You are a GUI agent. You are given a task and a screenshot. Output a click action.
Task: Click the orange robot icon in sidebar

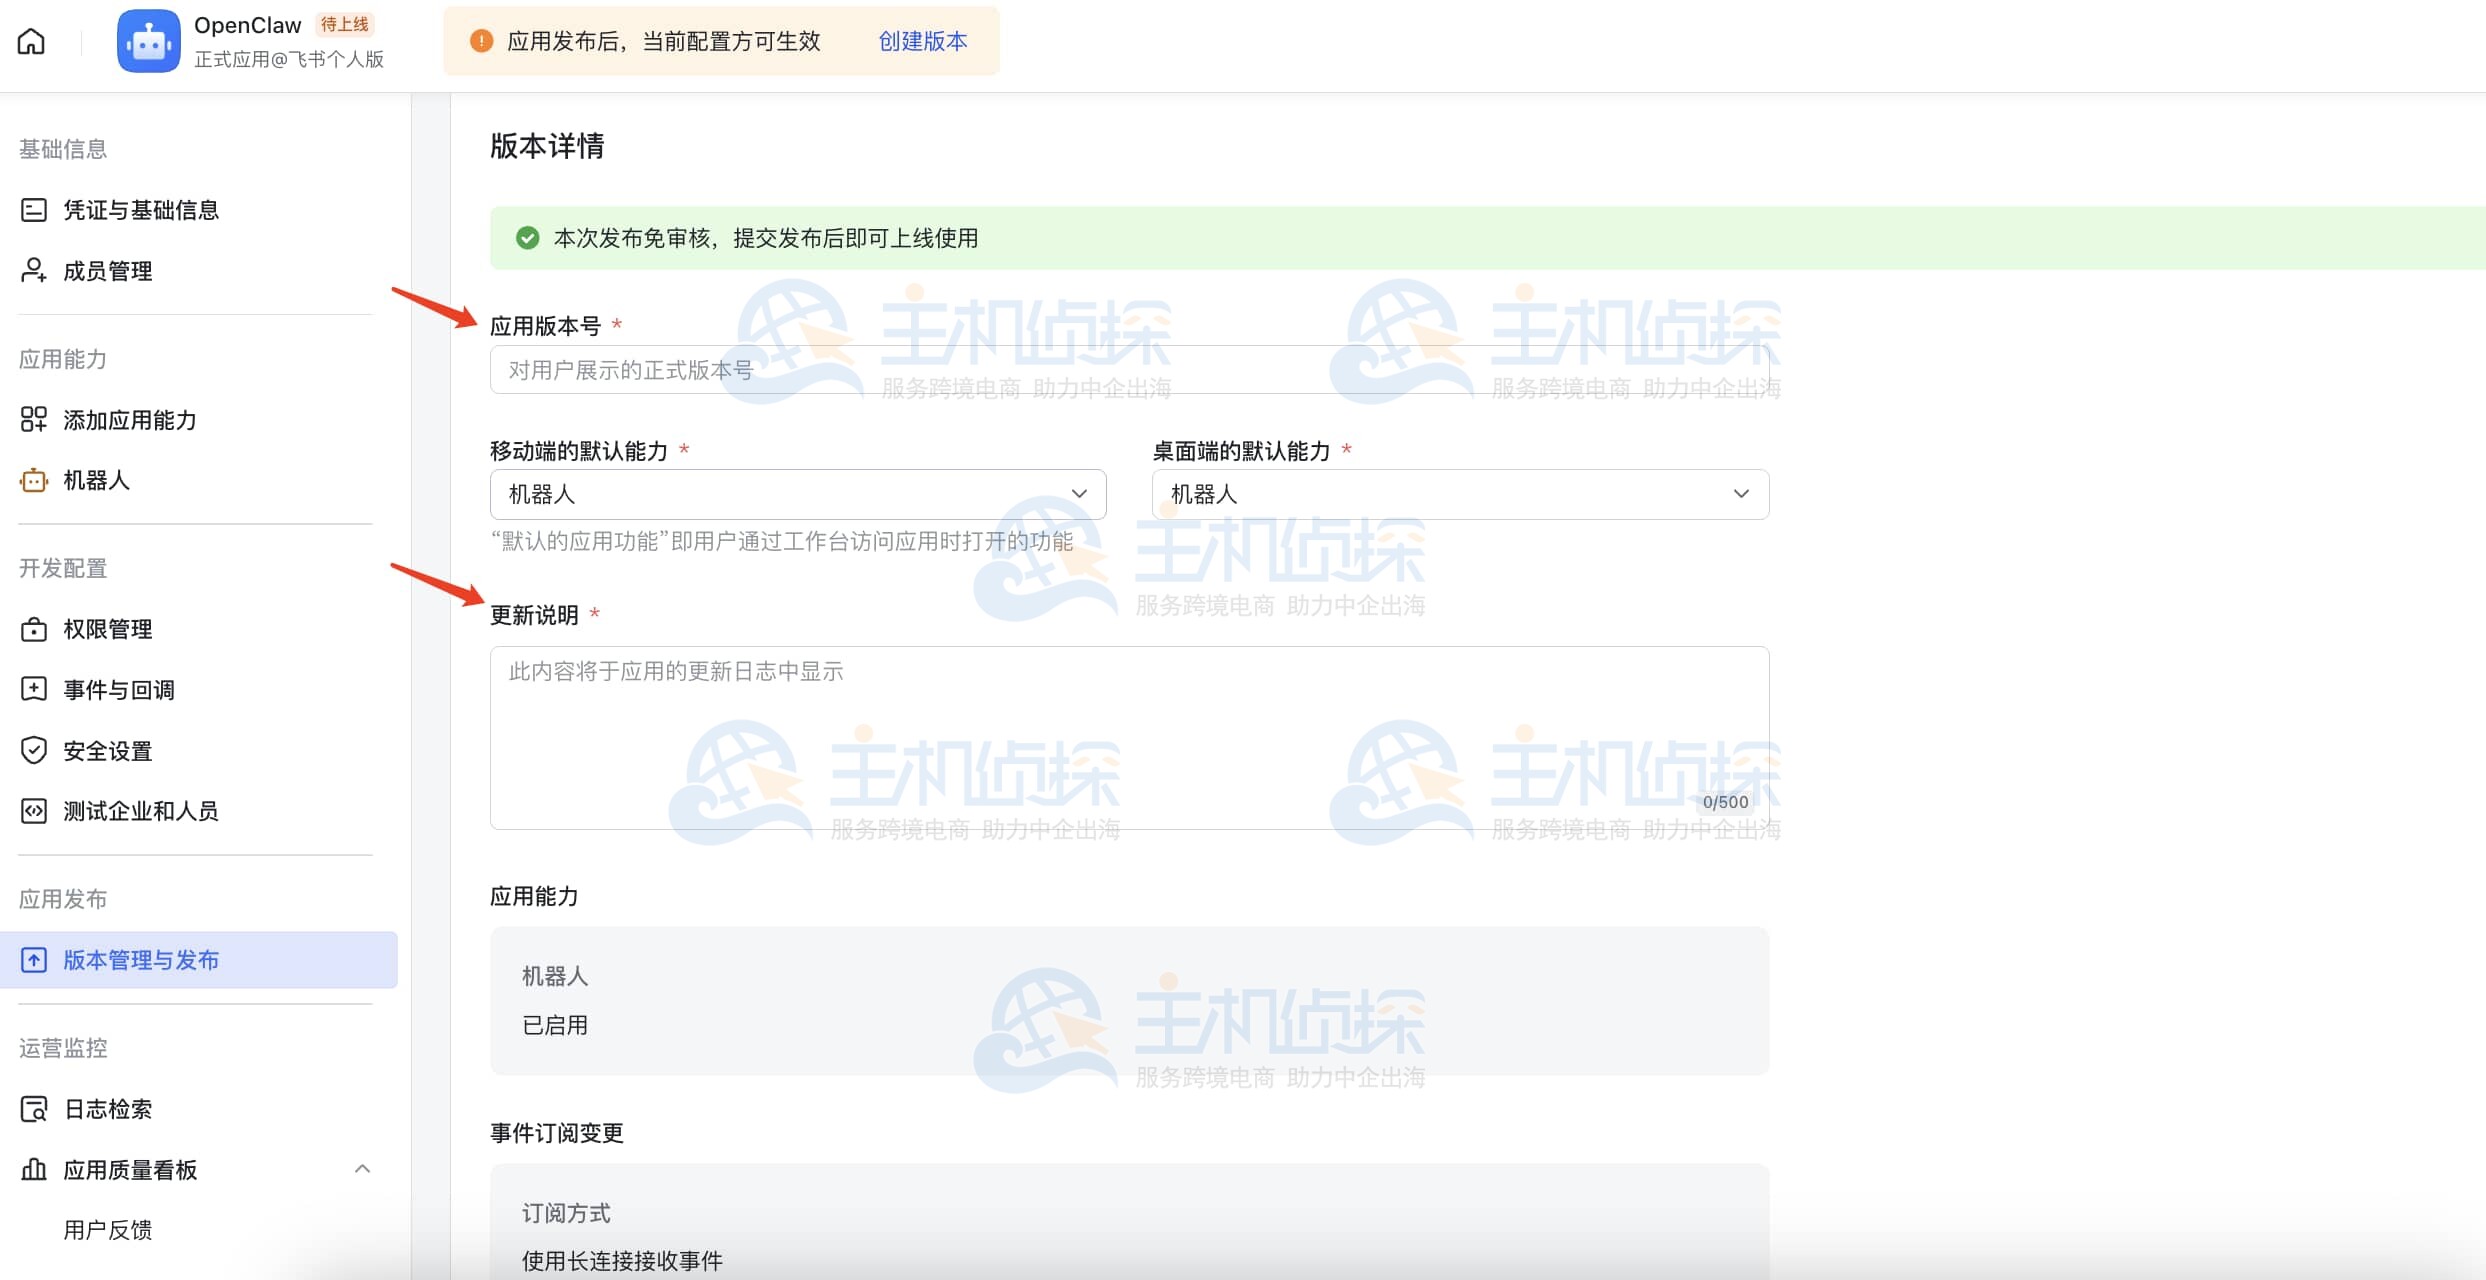(x=34, y=480)
